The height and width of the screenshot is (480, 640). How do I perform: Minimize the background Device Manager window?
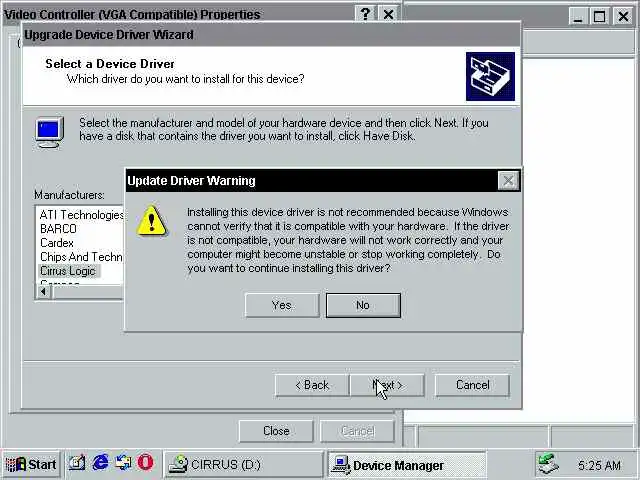(578, 17)
